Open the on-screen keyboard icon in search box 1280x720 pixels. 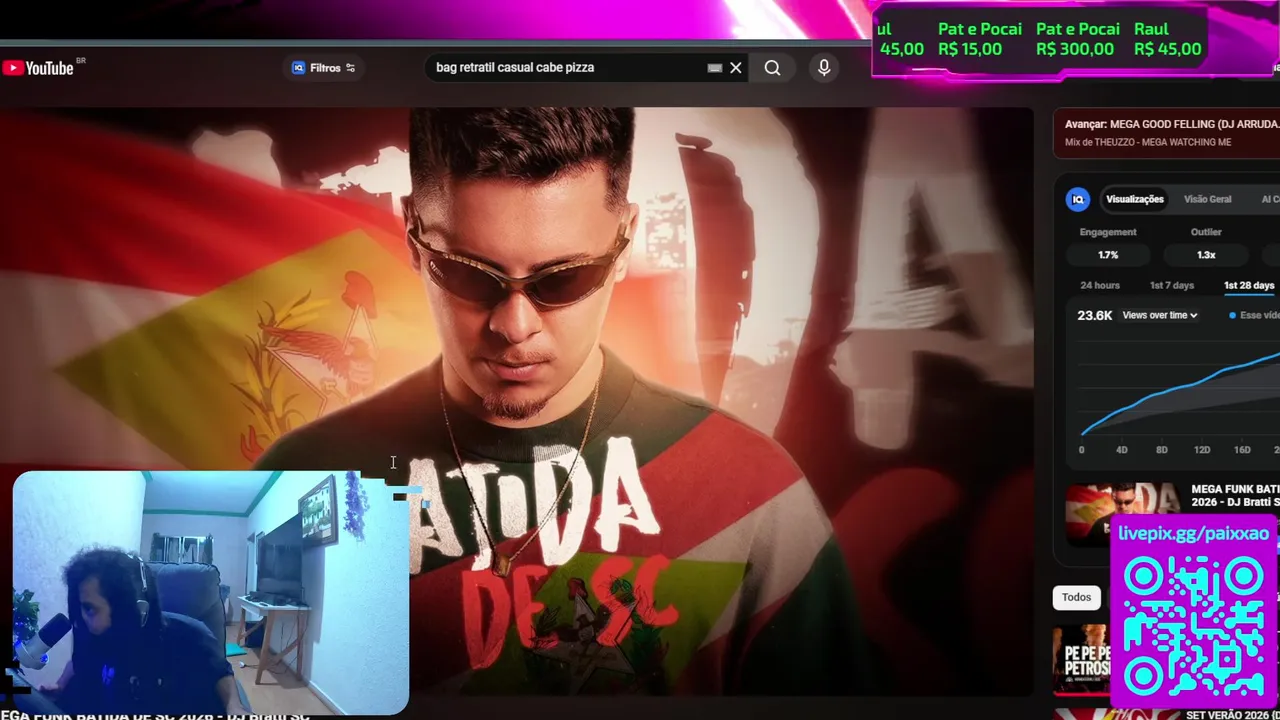click(714, 68)
